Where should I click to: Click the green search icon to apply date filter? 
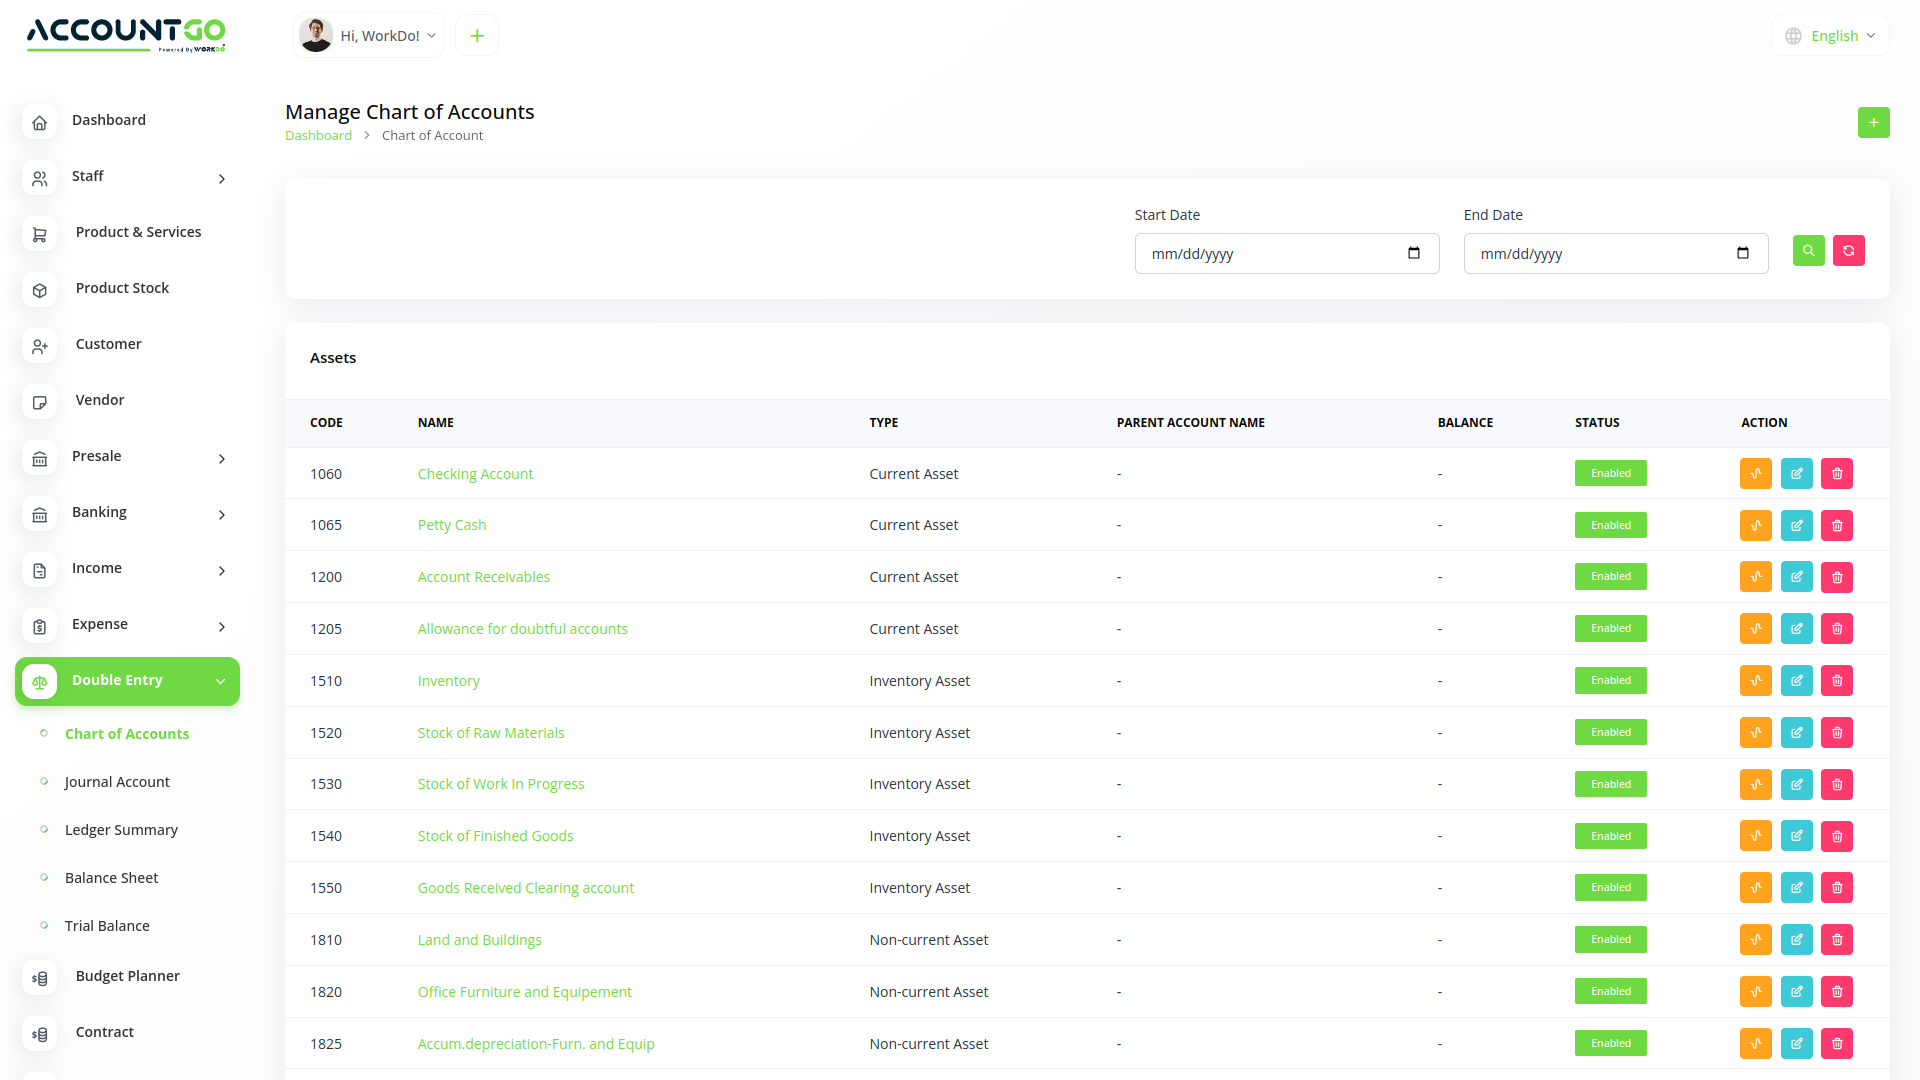point(1808,251)
